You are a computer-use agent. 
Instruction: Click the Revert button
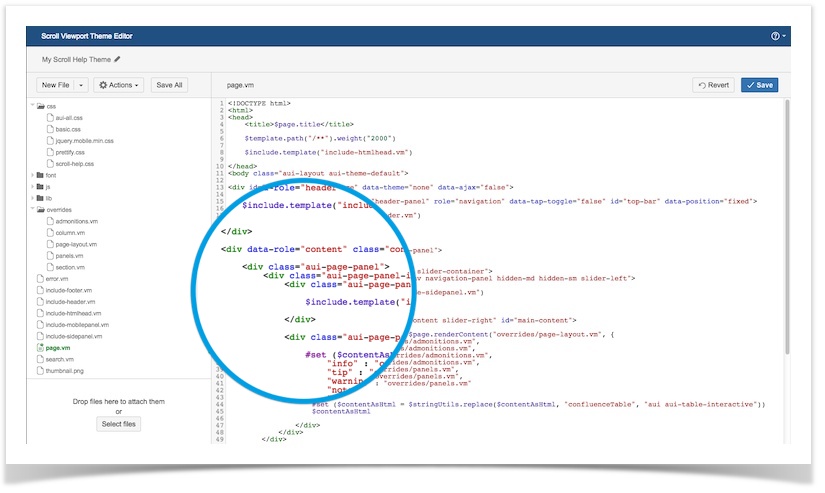[713, 85]
